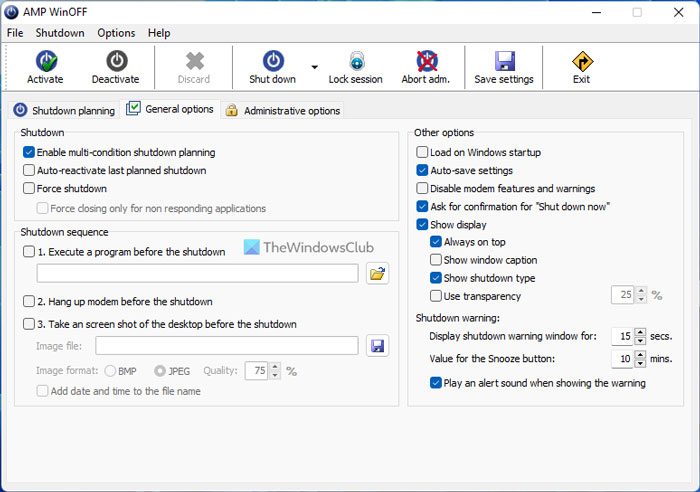Click the program path input field
Screen dimensions: 700x492
click(x=197, y=273)
